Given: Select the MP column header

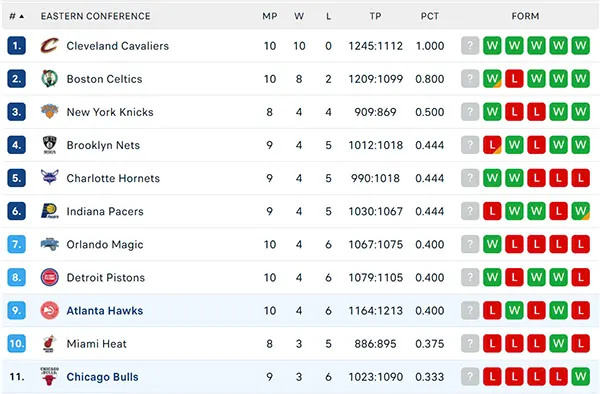Looking at the screenshot, I should coord(270,16).
